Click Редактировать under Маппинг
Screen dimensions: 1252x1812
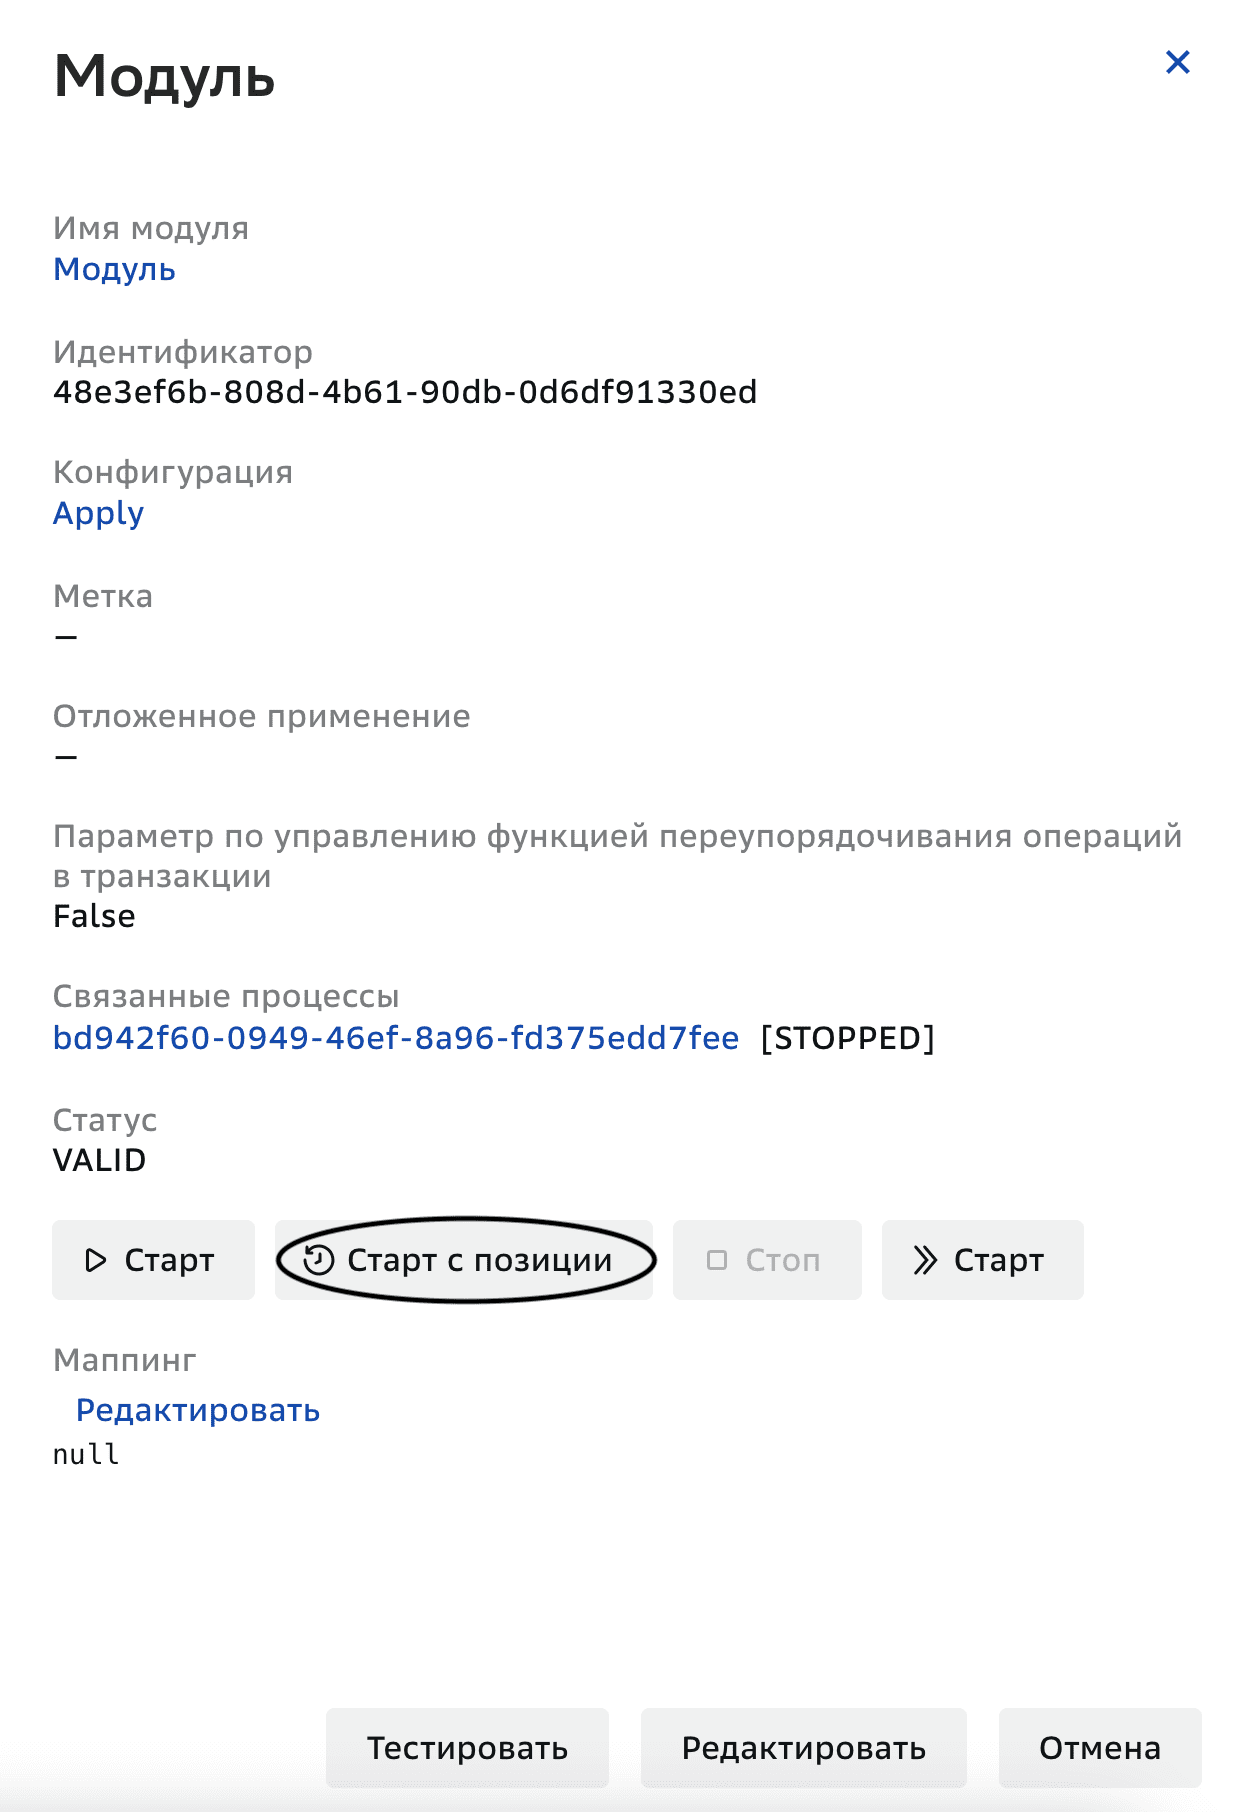pos(198,1409)
